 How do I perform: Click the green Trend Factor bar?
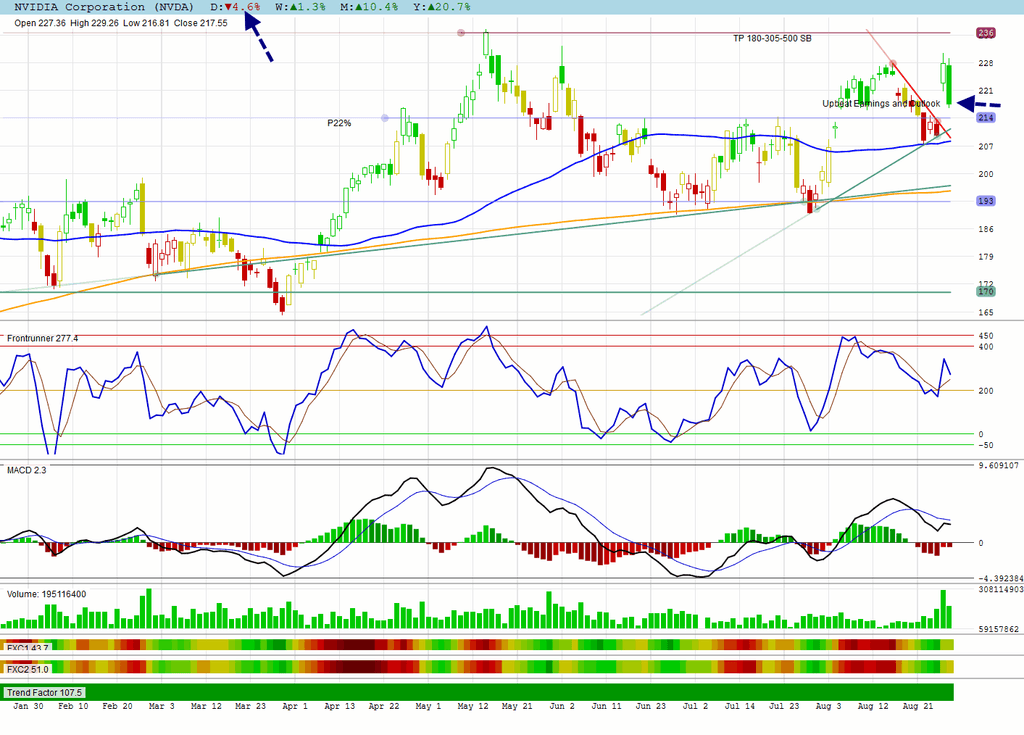point(477,692)
